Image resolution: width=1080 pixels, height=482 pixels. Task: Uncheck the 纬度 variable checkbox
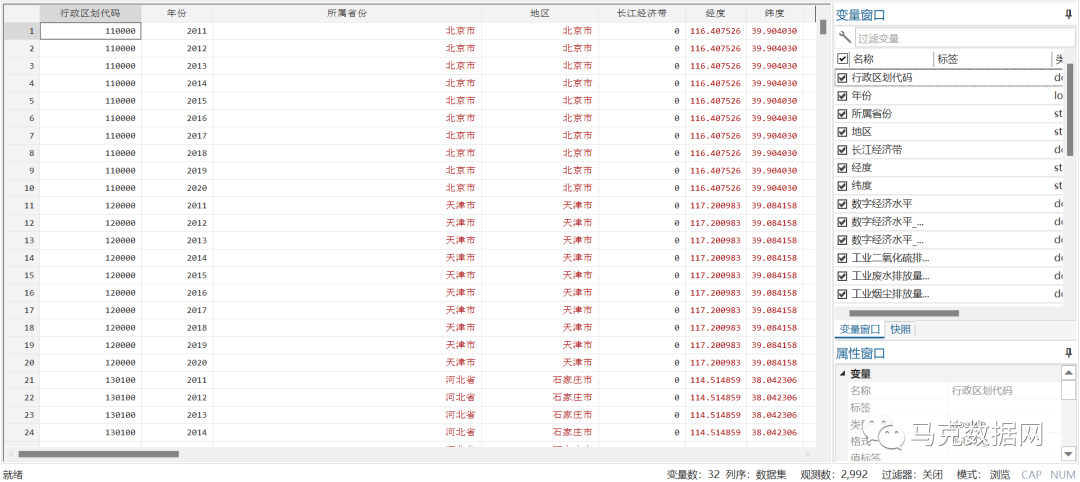(x=842, y=186)
